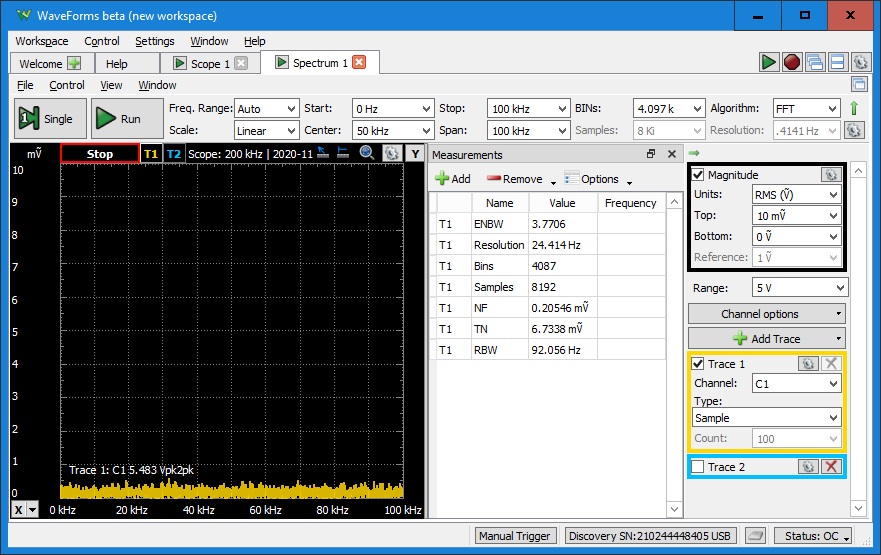This screenshot has height=555, width=881.
Task: Open the Trace 1 Type dropdown
Action: (x=767, y=418)
